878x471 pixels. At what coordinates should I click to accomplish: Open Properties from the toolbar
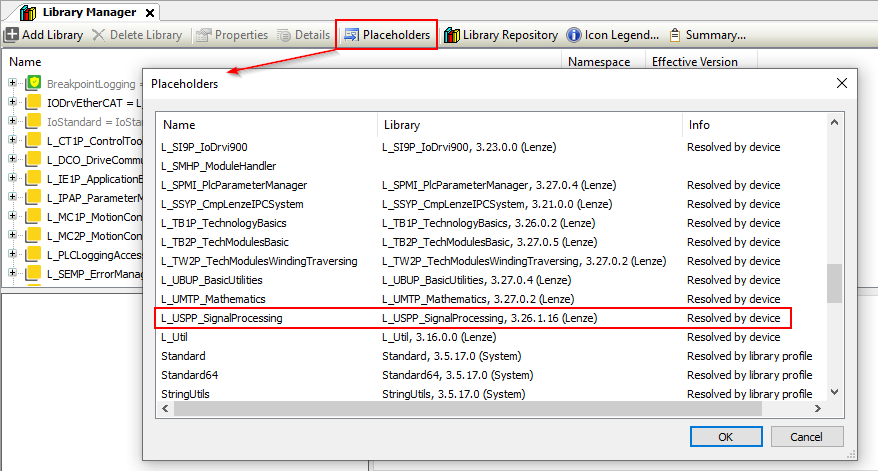click(204, 35)
